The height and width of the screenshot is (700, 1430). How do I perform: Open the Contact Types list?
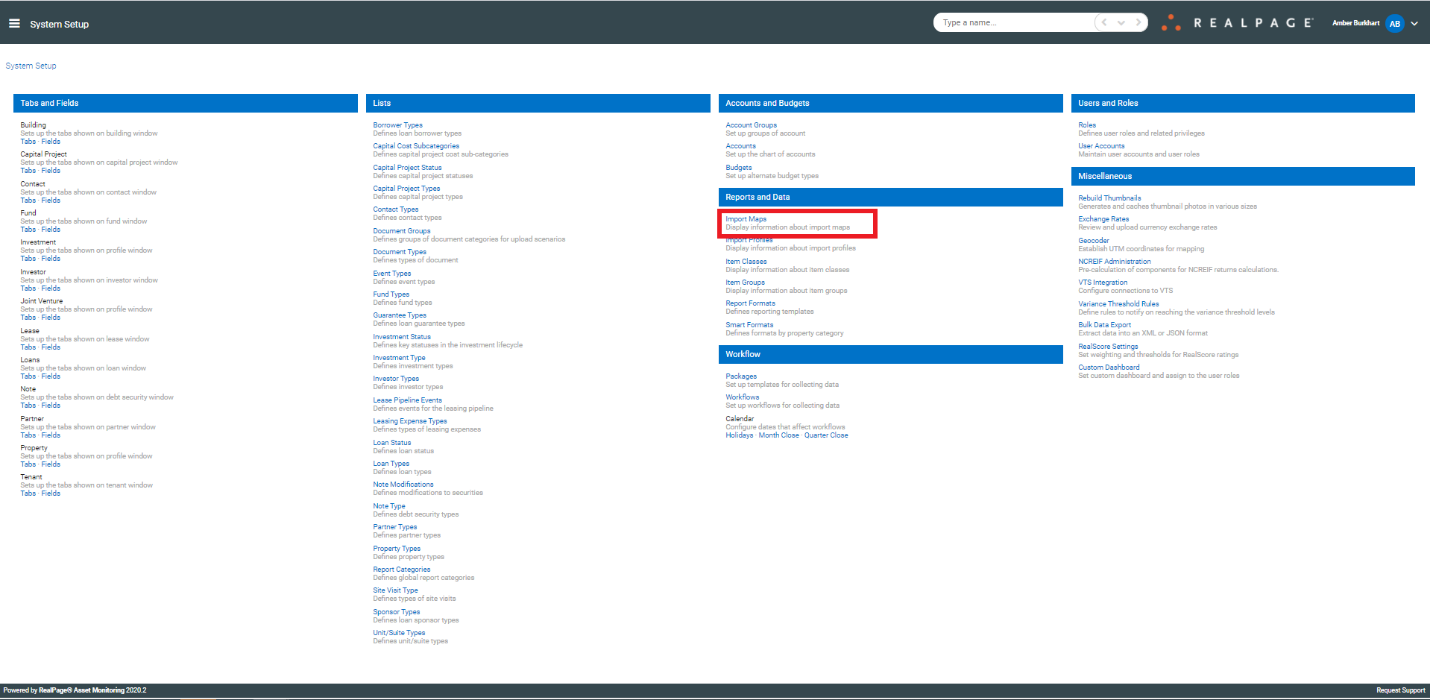(395, 209)
